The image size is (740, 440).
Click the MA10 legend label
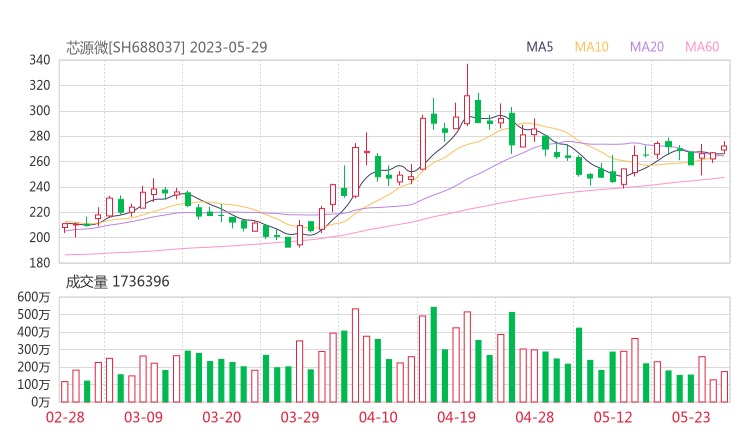[591, 47]
